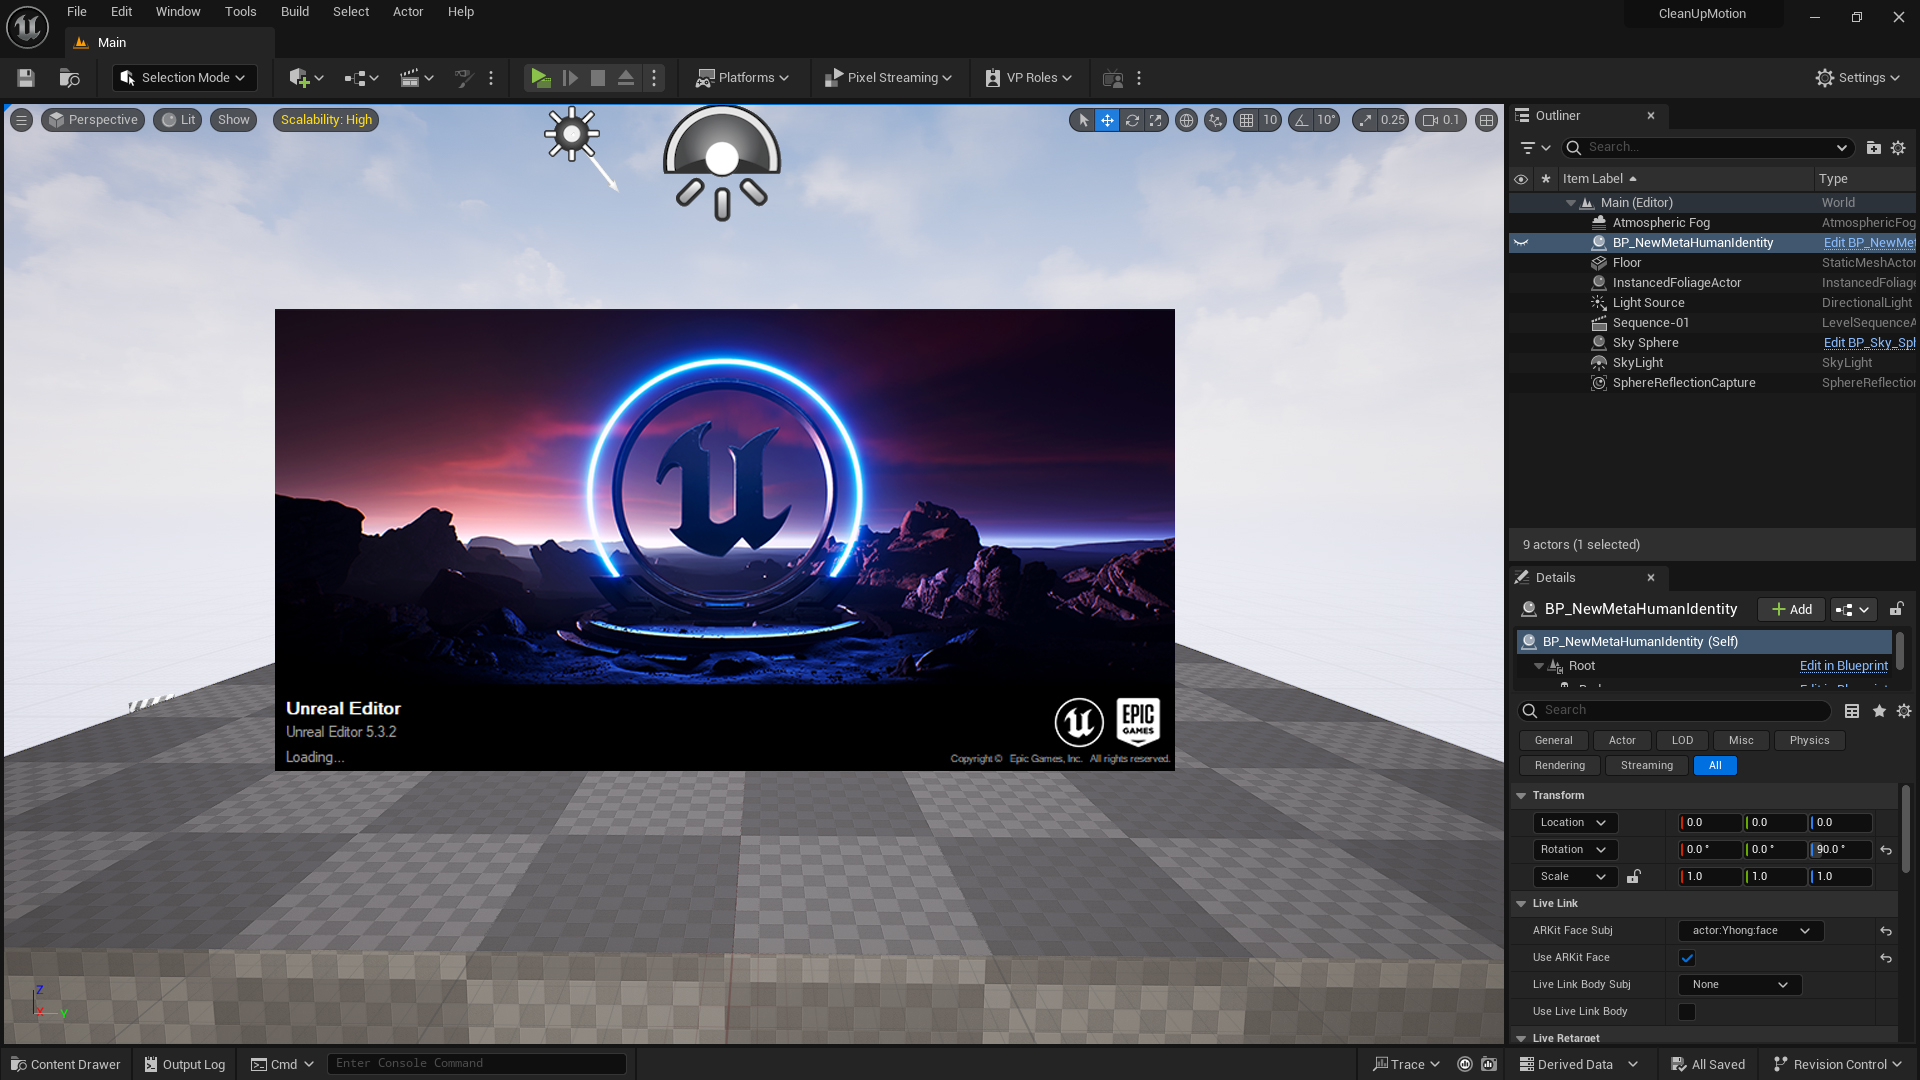Enable the Use Live Link Body checkbox

[x=1687, y=1012]
